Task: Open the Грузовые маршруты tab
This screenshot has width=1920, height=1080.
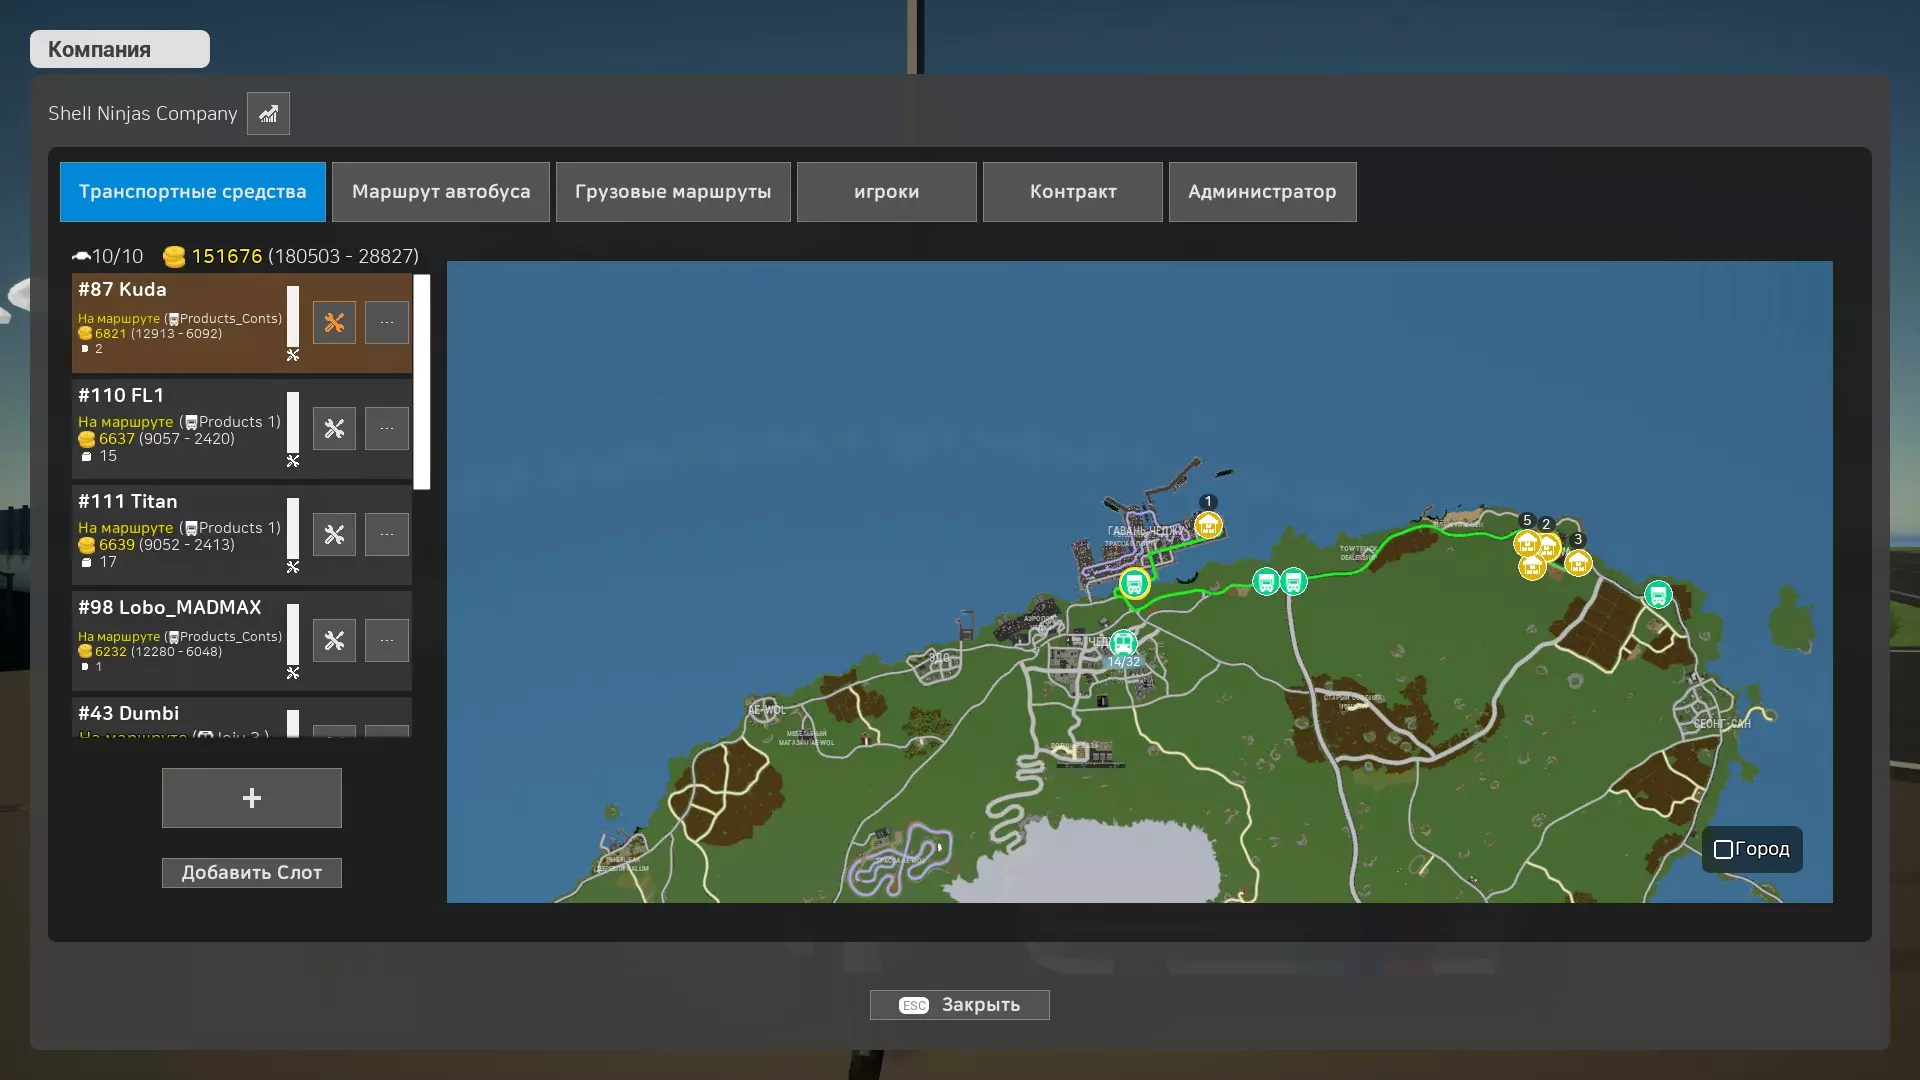Action: (673, 192)
